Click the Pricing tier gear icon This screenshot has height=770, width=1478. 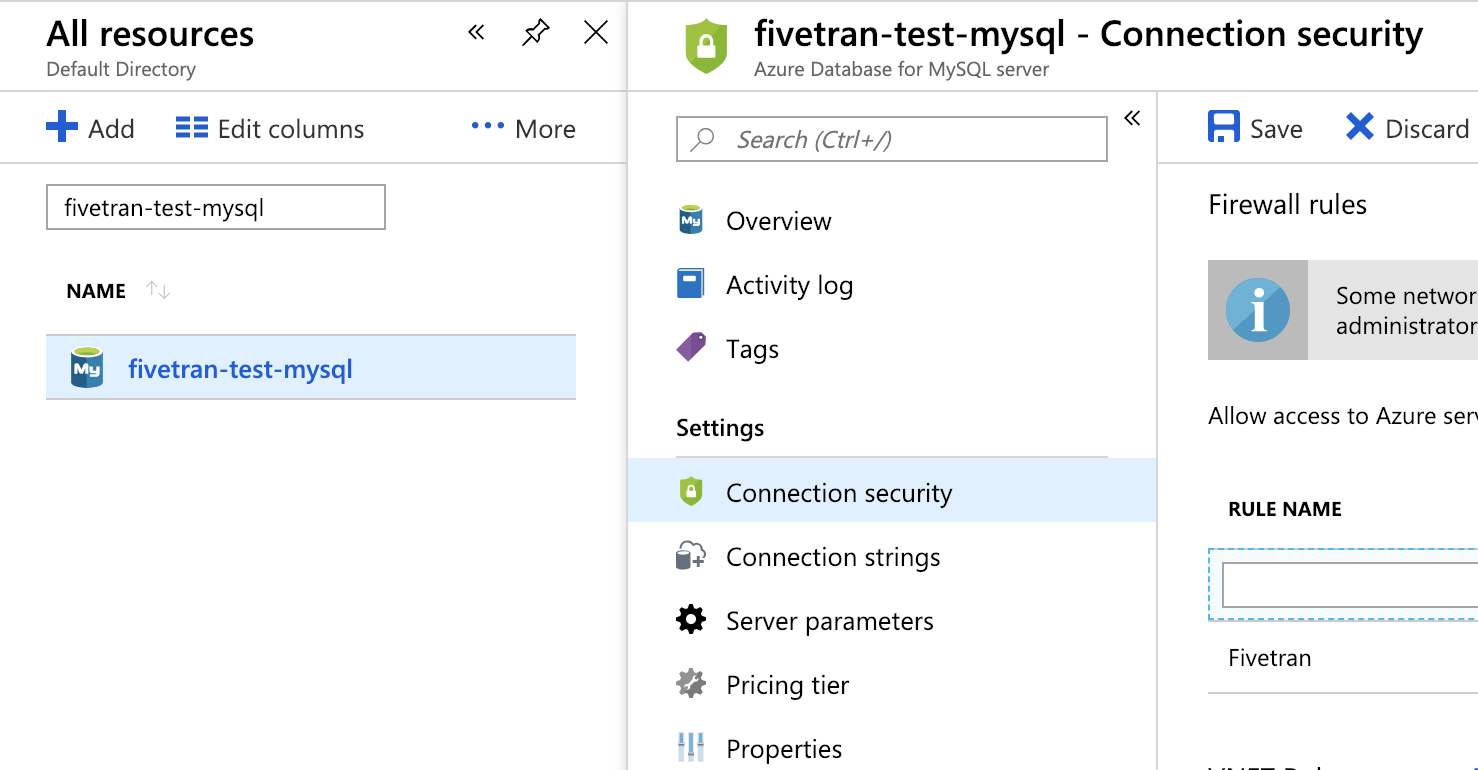(x=691, y=684)
